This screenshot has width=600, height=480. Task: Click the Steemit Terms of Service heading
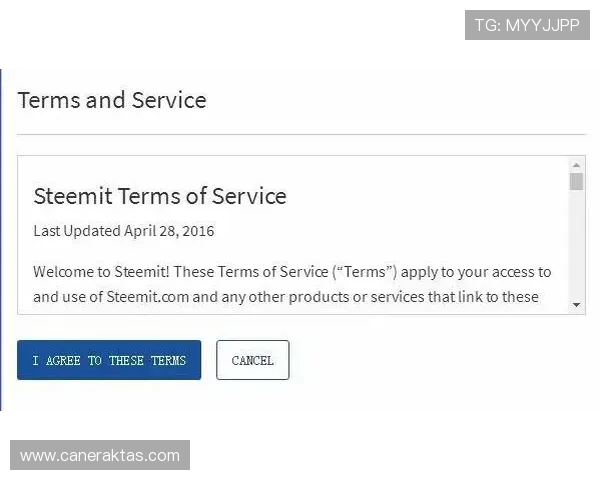(160, 195)
